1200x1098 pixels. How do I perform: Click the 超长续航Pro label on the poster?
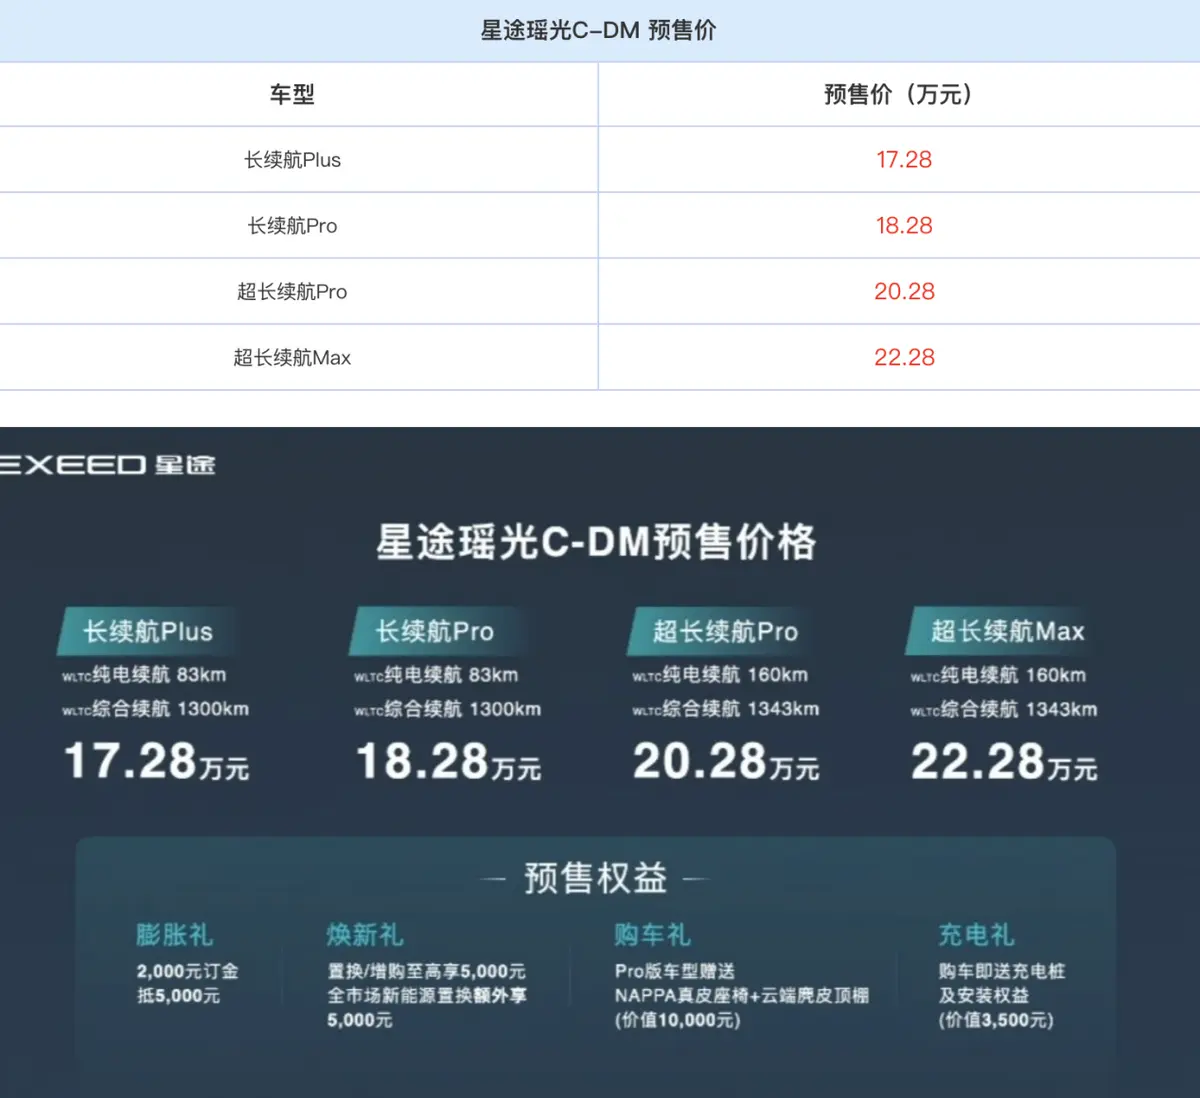(x=726, y=631)
